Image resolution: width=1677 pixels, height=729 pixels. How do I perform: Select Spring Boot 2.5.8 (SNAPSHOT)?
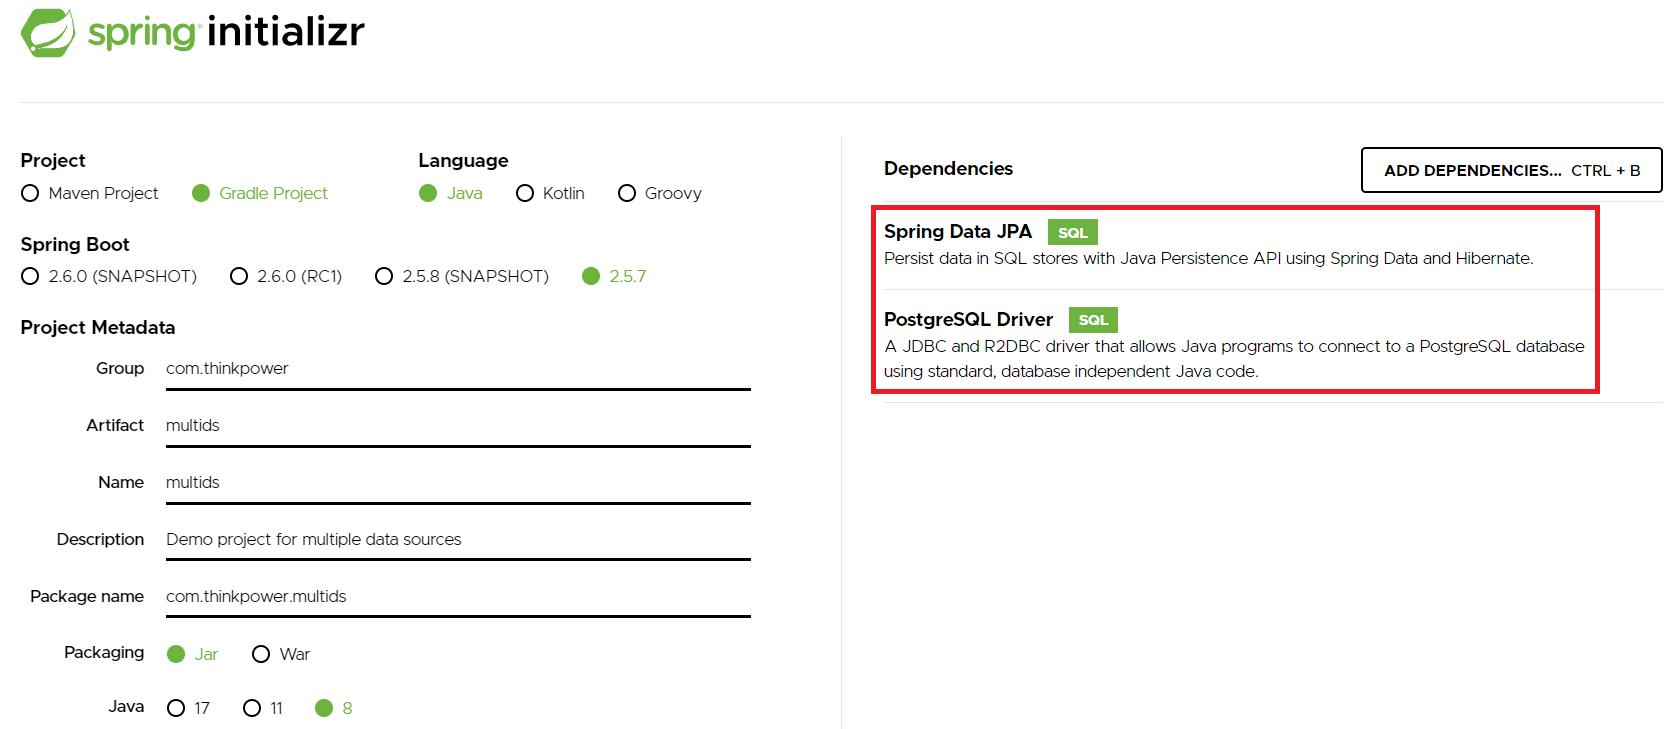click(x=384, y=276)
